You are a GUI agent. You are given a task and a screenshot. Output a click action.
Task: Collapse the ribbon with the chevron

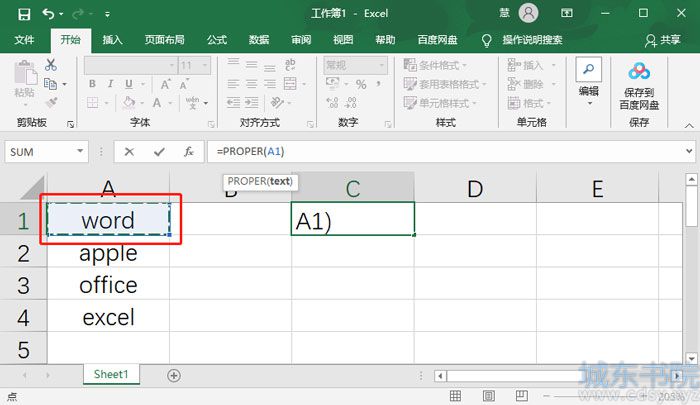pyautogui.click(x=689, y=125)
